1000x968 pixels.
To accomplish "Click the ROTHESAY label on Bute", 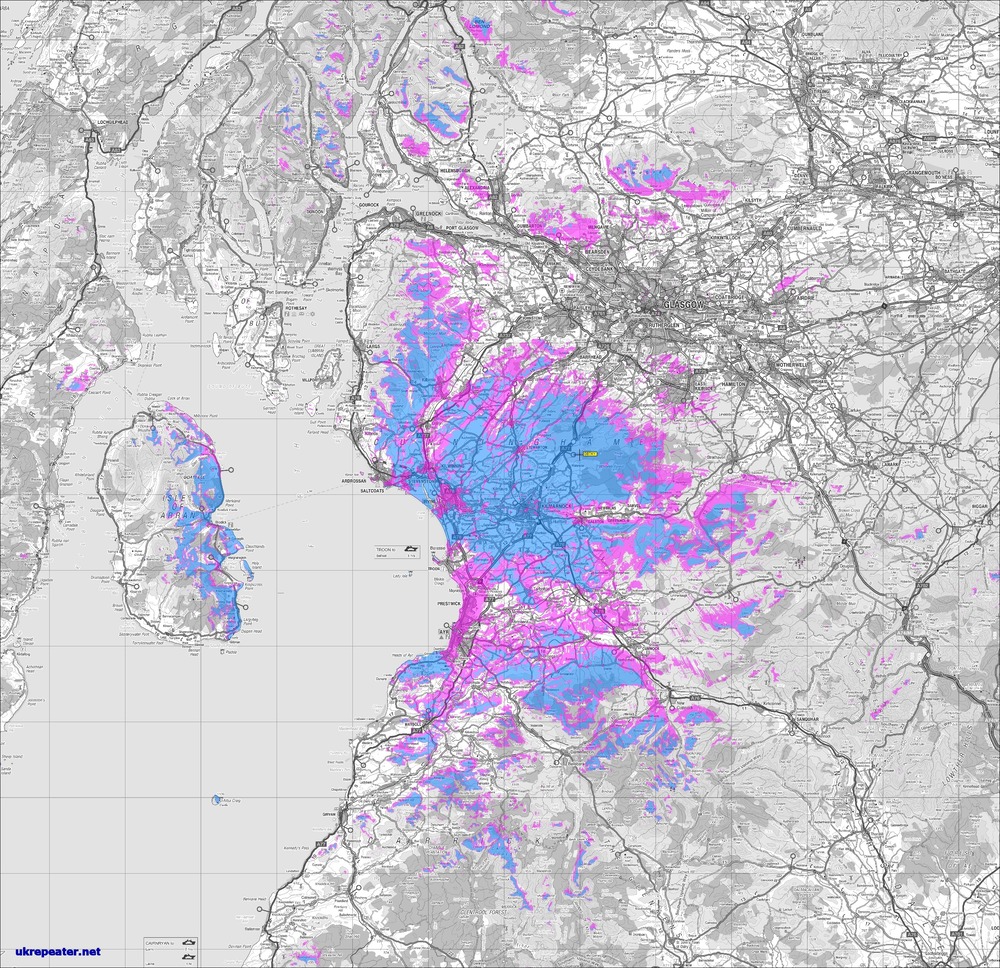I will pyautogui.click(x=297, y=308).
